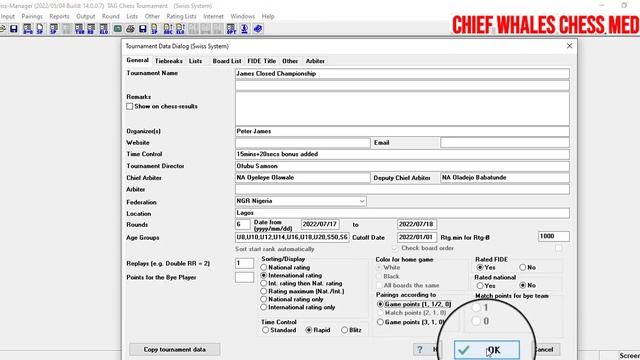The width and height of the screenshot is (640, 360).
Task: Open the Help menu in the menu bar
Action: [x=268, y=16]
